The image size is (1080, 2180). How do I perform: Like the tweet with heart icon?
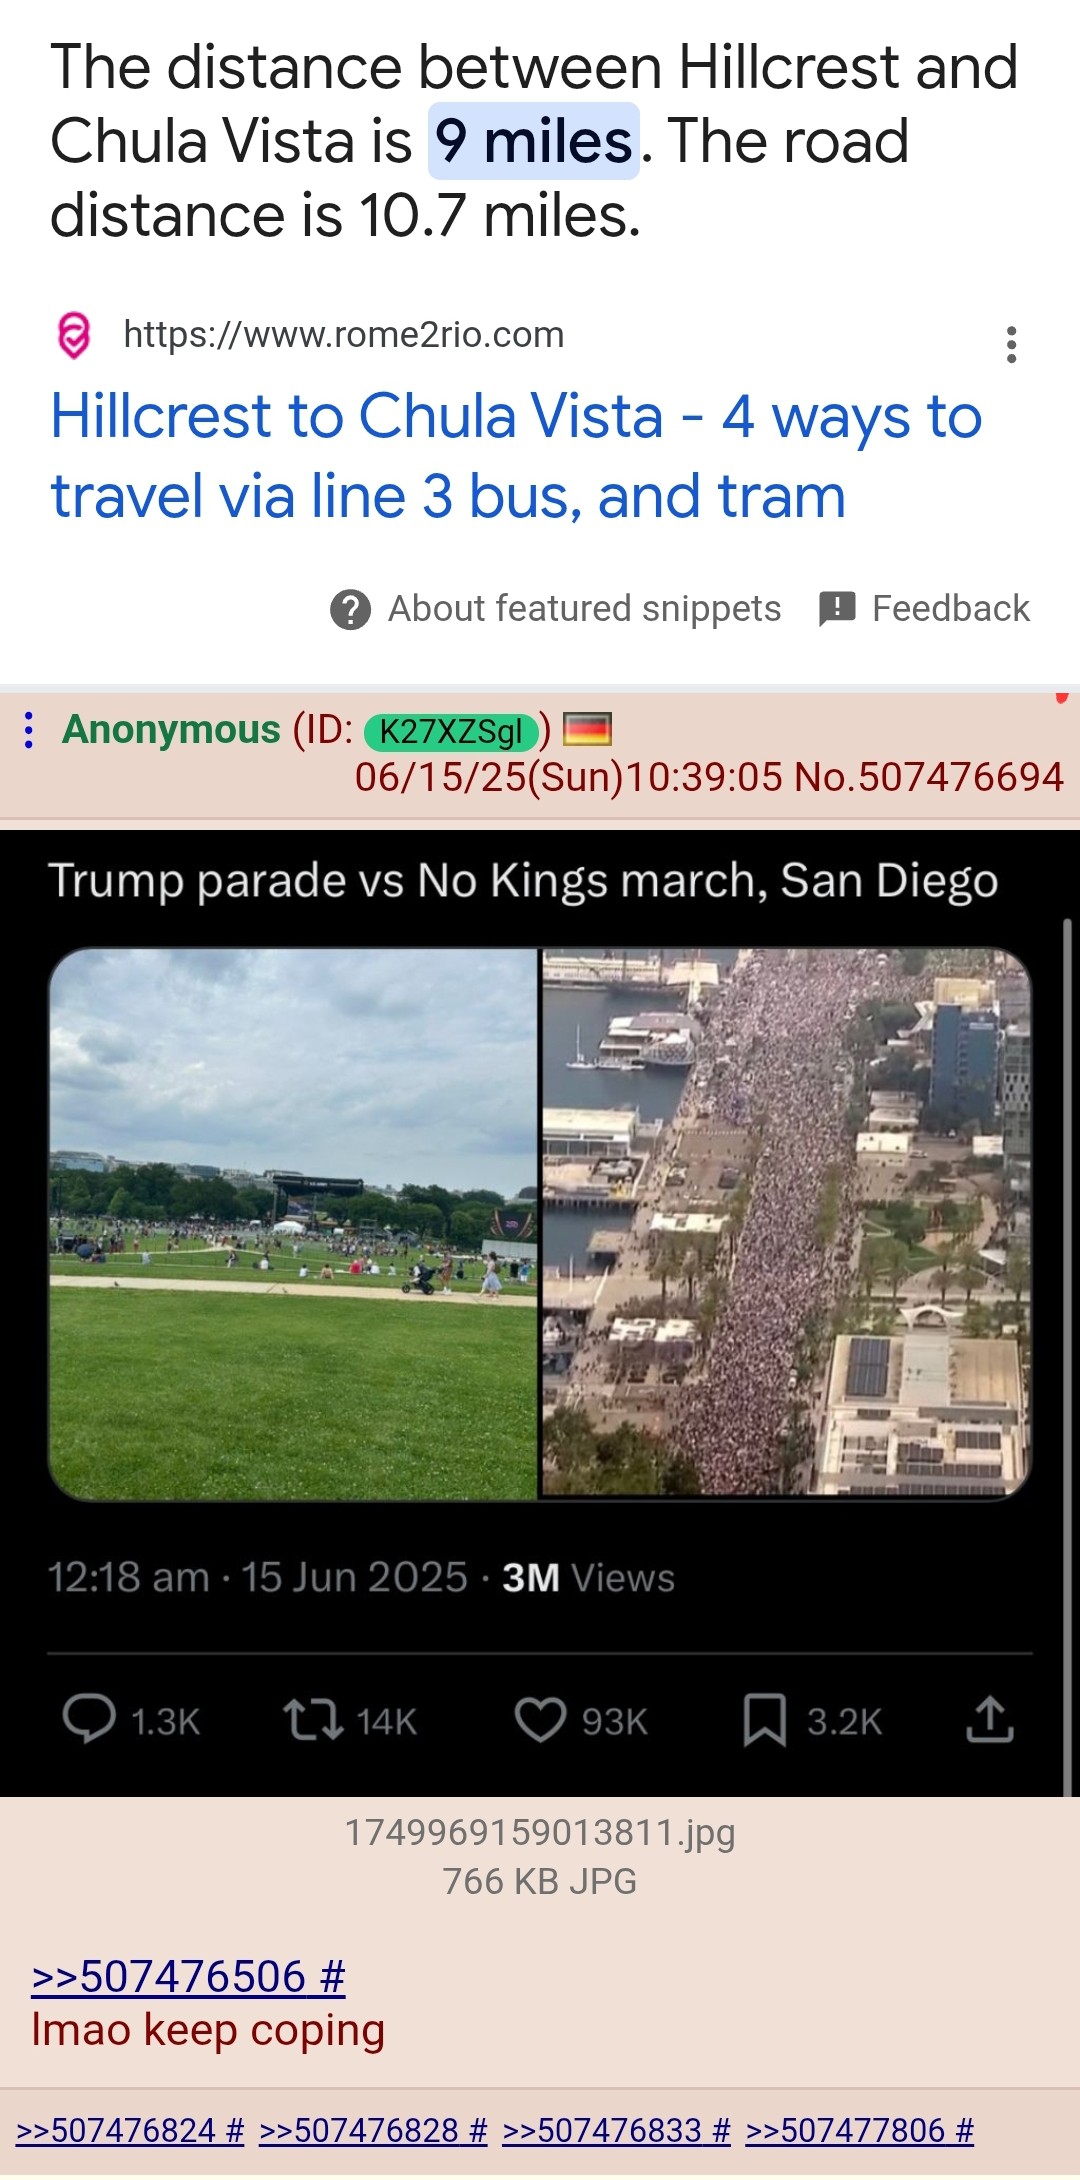click(540, 1720)
